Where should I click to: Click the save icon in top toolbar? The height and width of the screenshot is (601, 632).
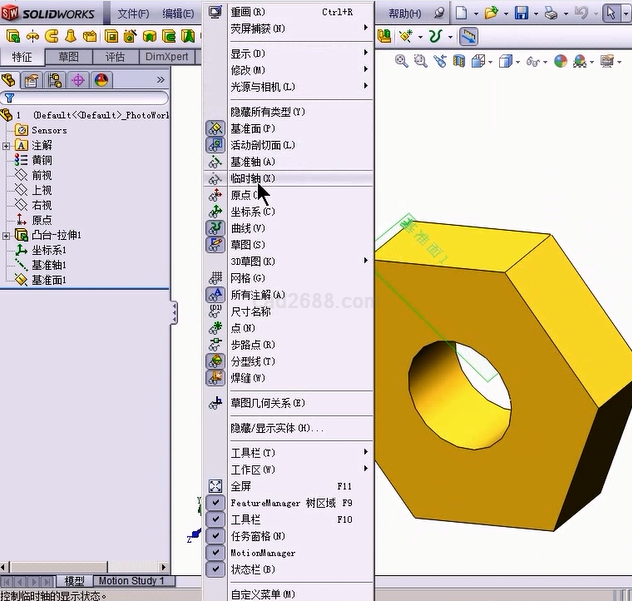(x=521, y=13)
